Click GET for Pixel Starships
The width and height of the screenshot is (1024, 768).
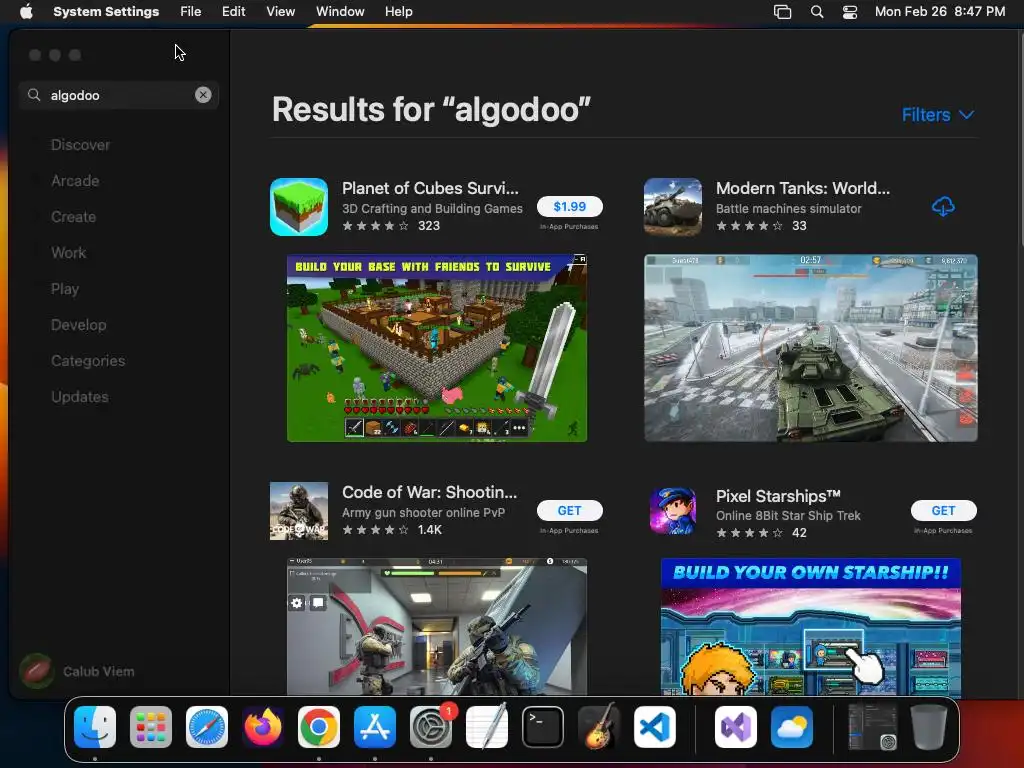(x=943, y=511)
